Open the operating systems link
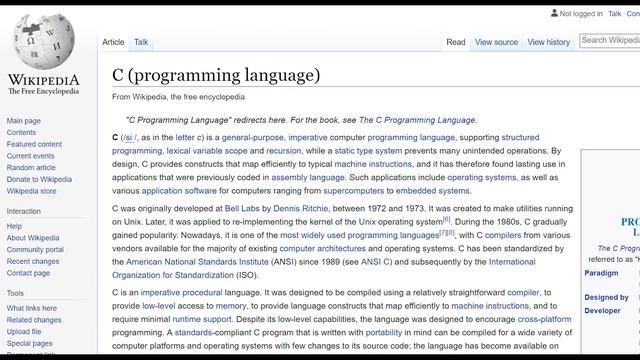Viewport: 640px width, 360px height. [482, 178]
